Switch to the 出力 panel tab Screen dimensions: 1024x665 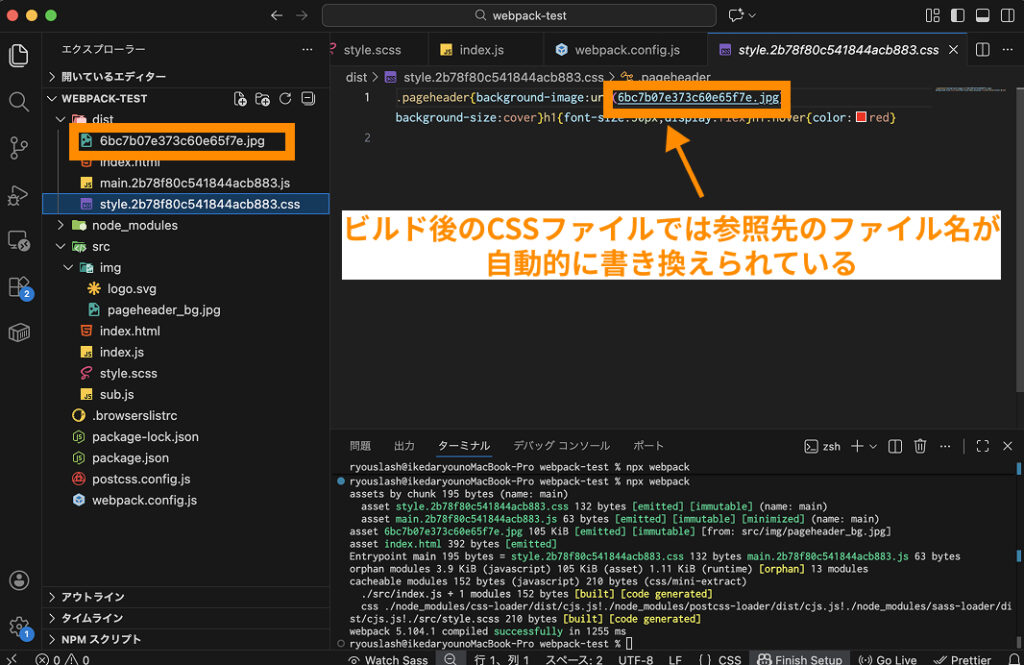point(404,446)
